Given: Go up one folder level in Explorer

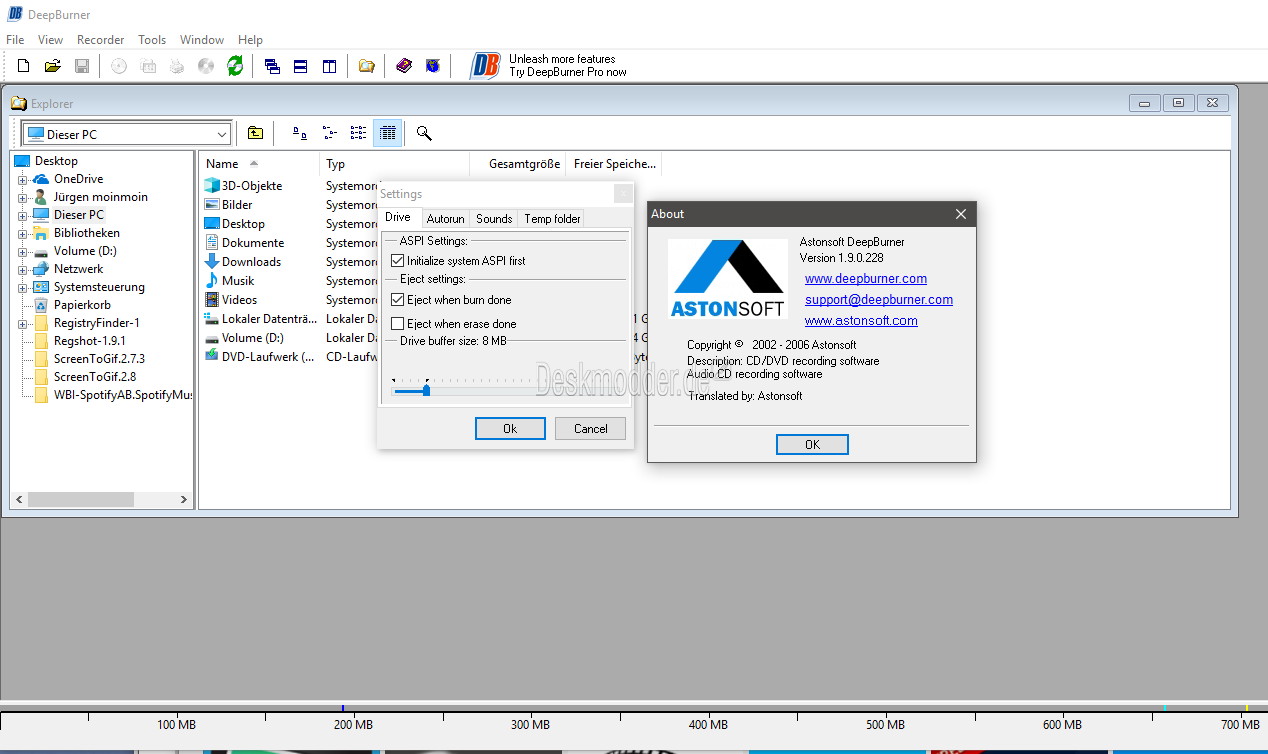Looking at the screenshot, I should pyautogui.click(x=256, y=133).
